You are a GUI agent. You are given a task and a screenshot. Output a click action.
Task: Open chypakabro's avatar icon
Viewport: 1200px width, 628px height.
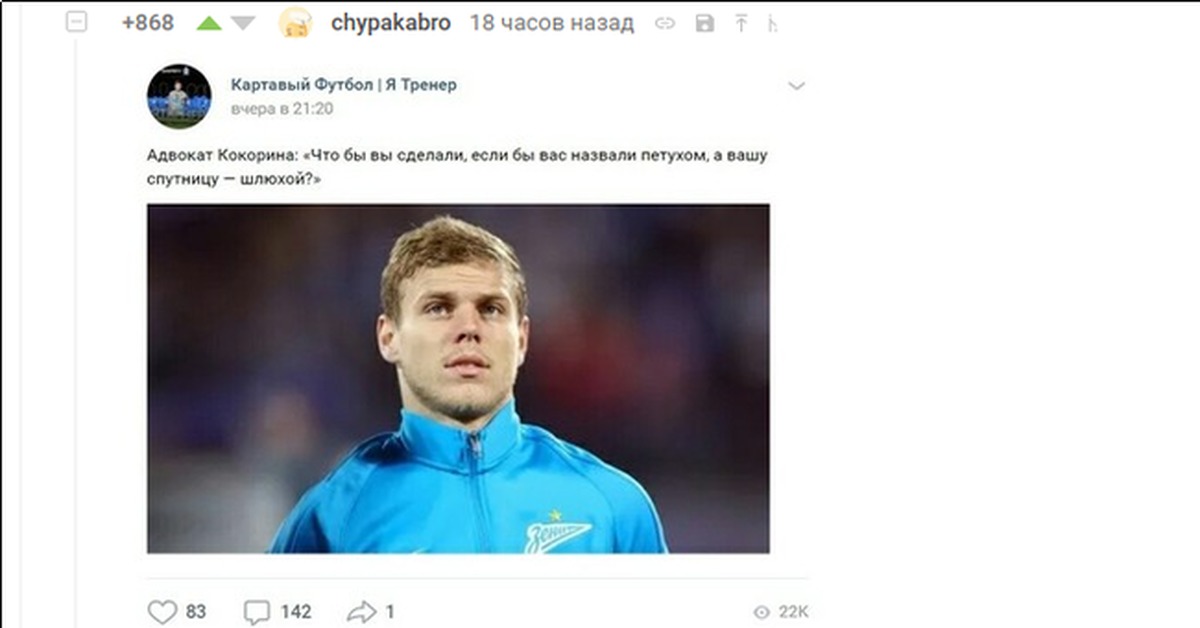(x=295, y=23)
